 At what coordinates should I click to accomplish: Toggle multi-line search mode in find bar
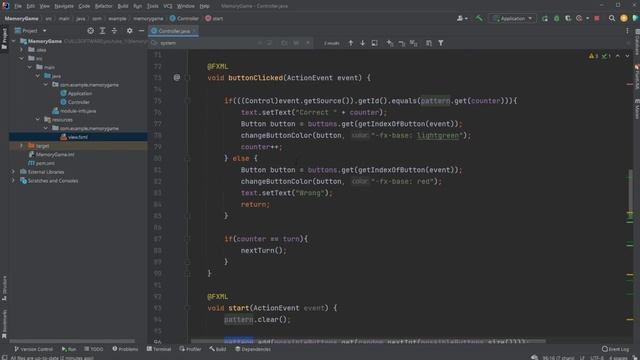pyautogui.click(x=269, y=43)
